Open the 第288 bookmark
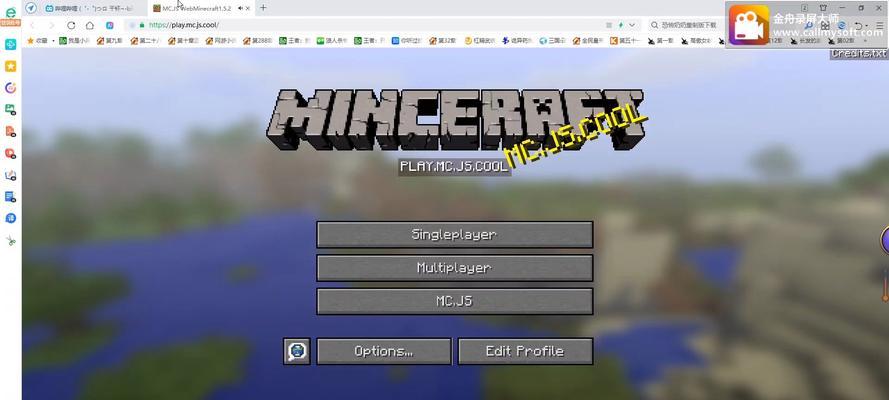Viewport: 889px width, 400px height. [257, 41]
